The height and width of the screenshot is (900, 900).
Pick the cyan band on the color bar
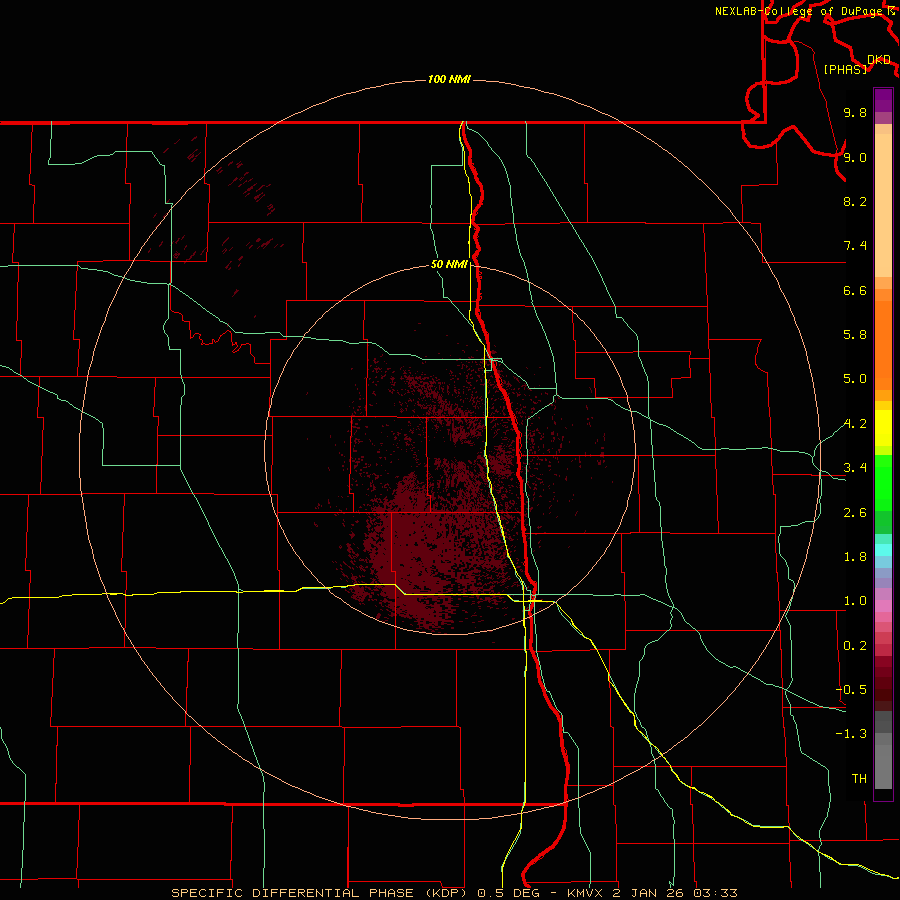pyautogui.click(x=883, y=550)
